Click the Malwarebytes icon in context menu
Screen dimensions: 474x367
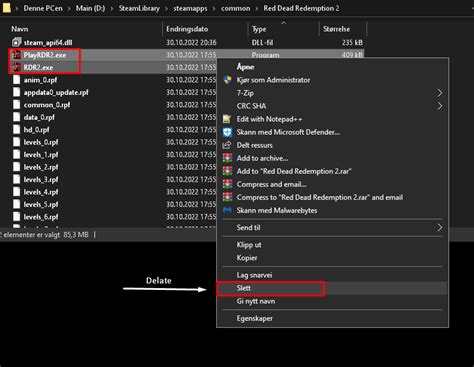coord(227,210)
